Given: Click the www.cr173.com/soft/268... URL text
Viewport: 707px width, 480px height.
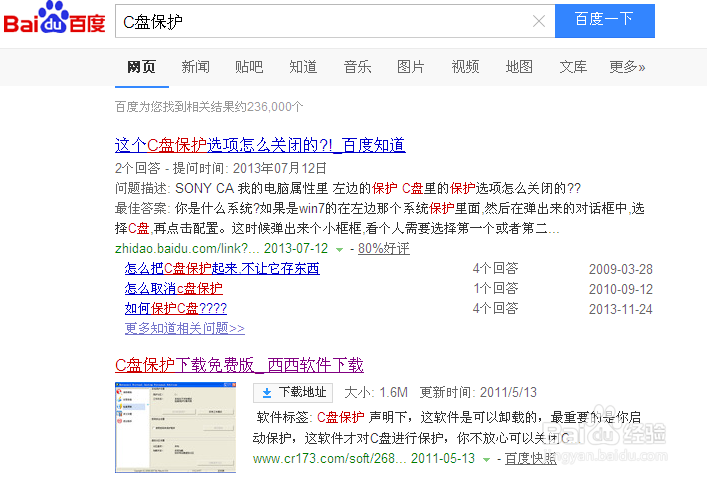Looking at the screenshot, I should point(330,458).
